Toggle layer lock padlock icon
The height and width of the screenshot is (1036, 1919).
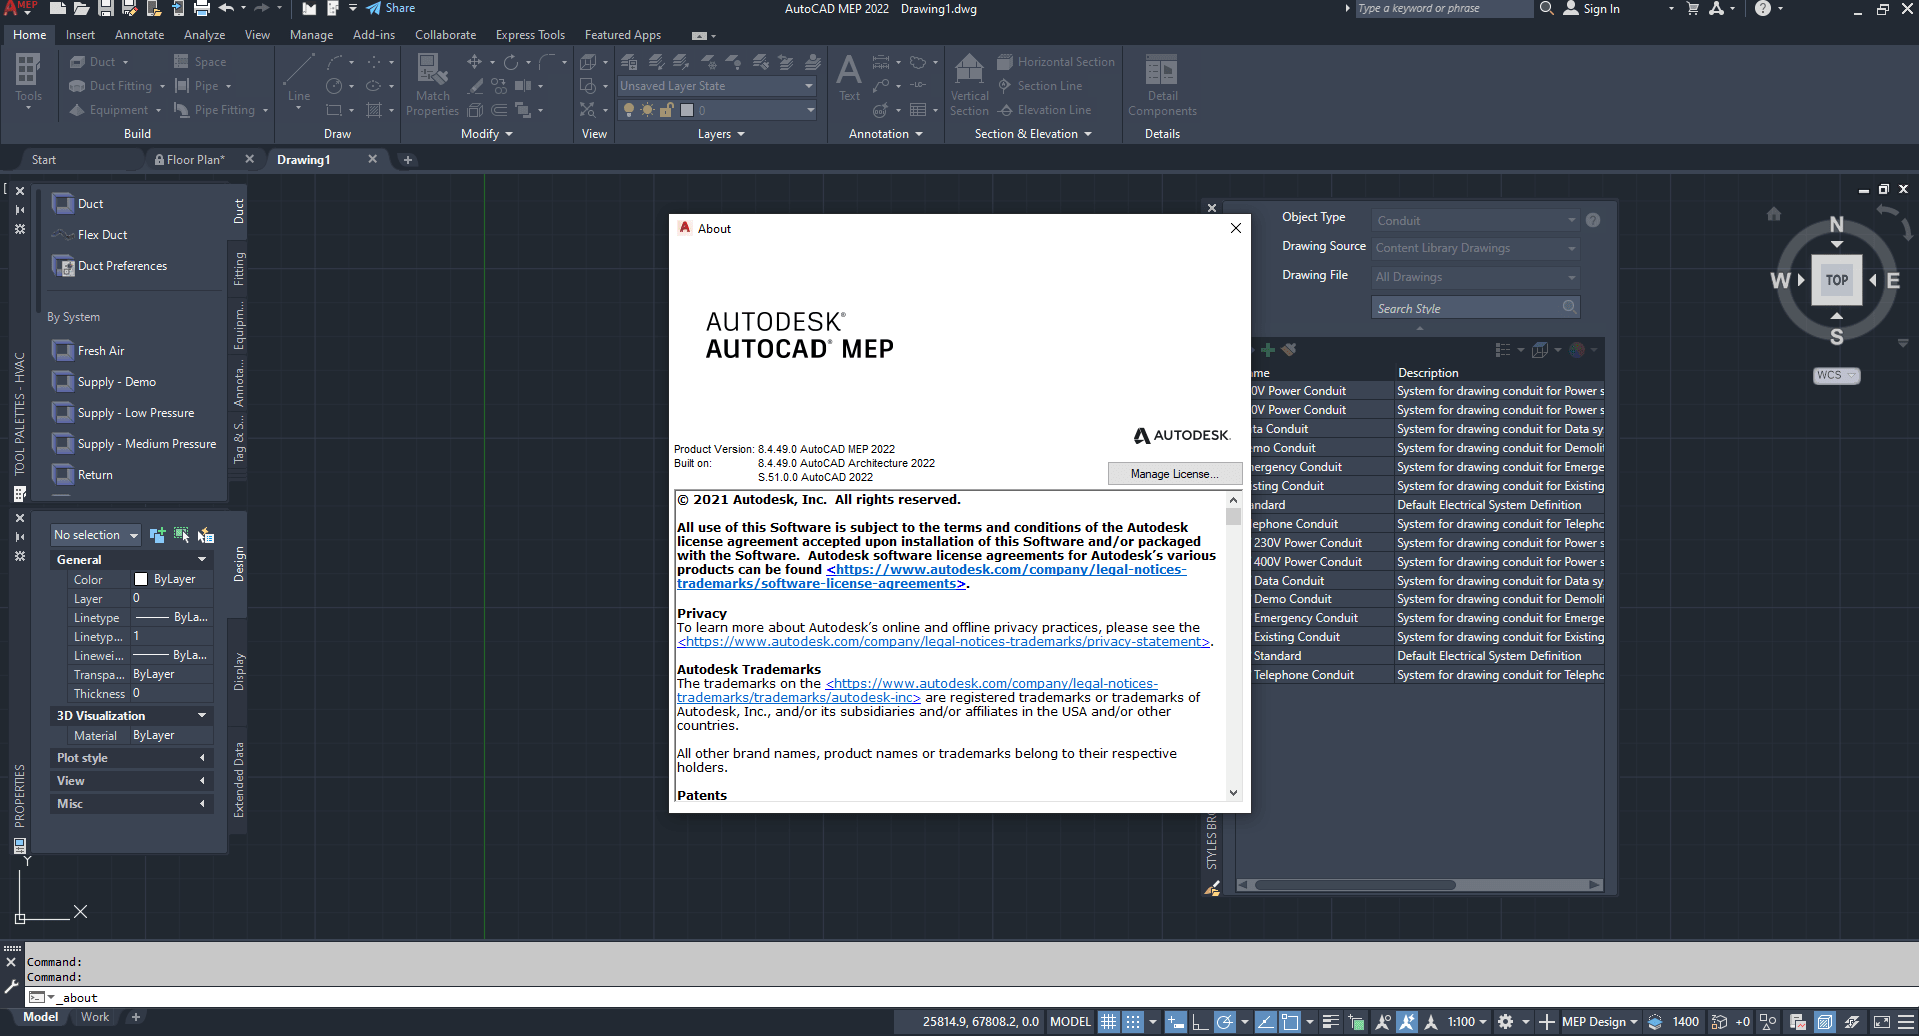click(666, 110)
